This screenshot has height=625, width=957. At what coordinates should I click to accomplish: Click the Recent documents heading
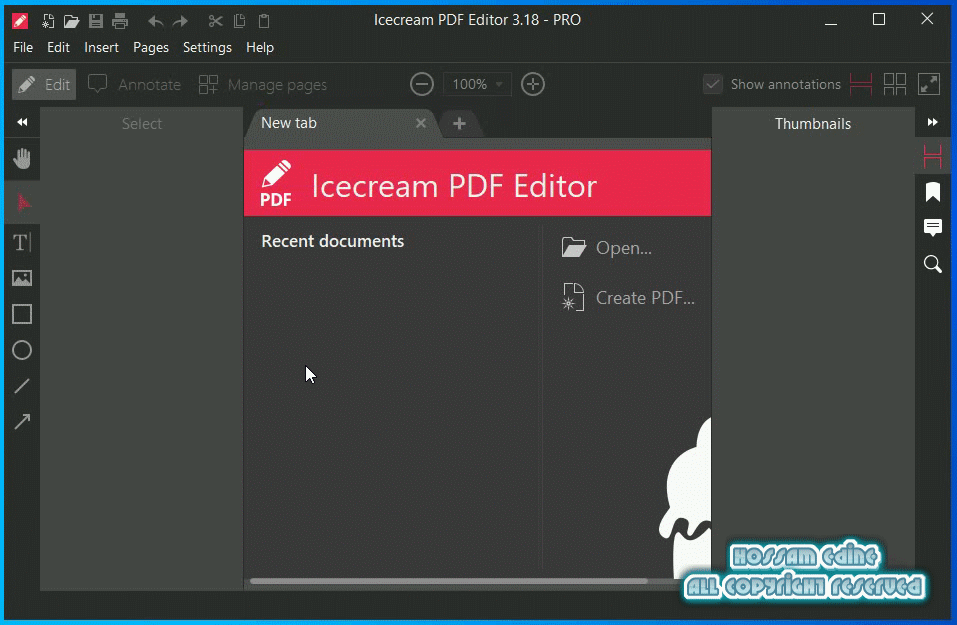coord(333,241)
